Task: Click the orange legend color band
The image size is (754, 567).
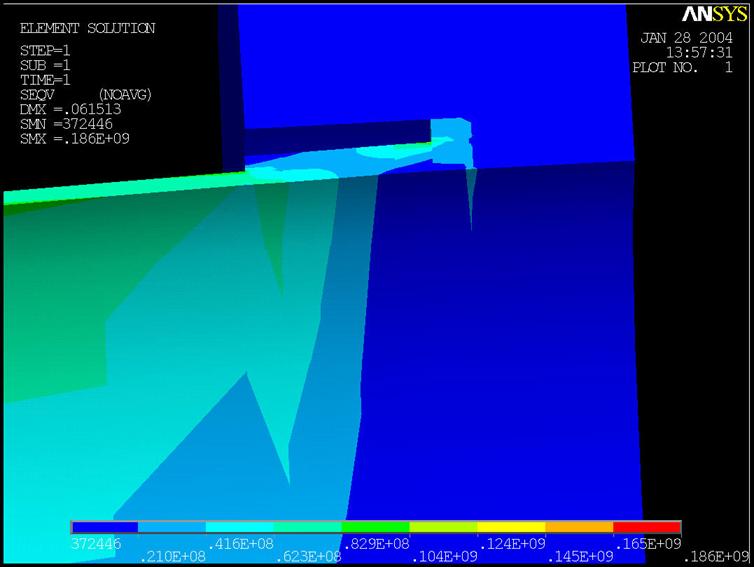Action: tap(579, 527)
